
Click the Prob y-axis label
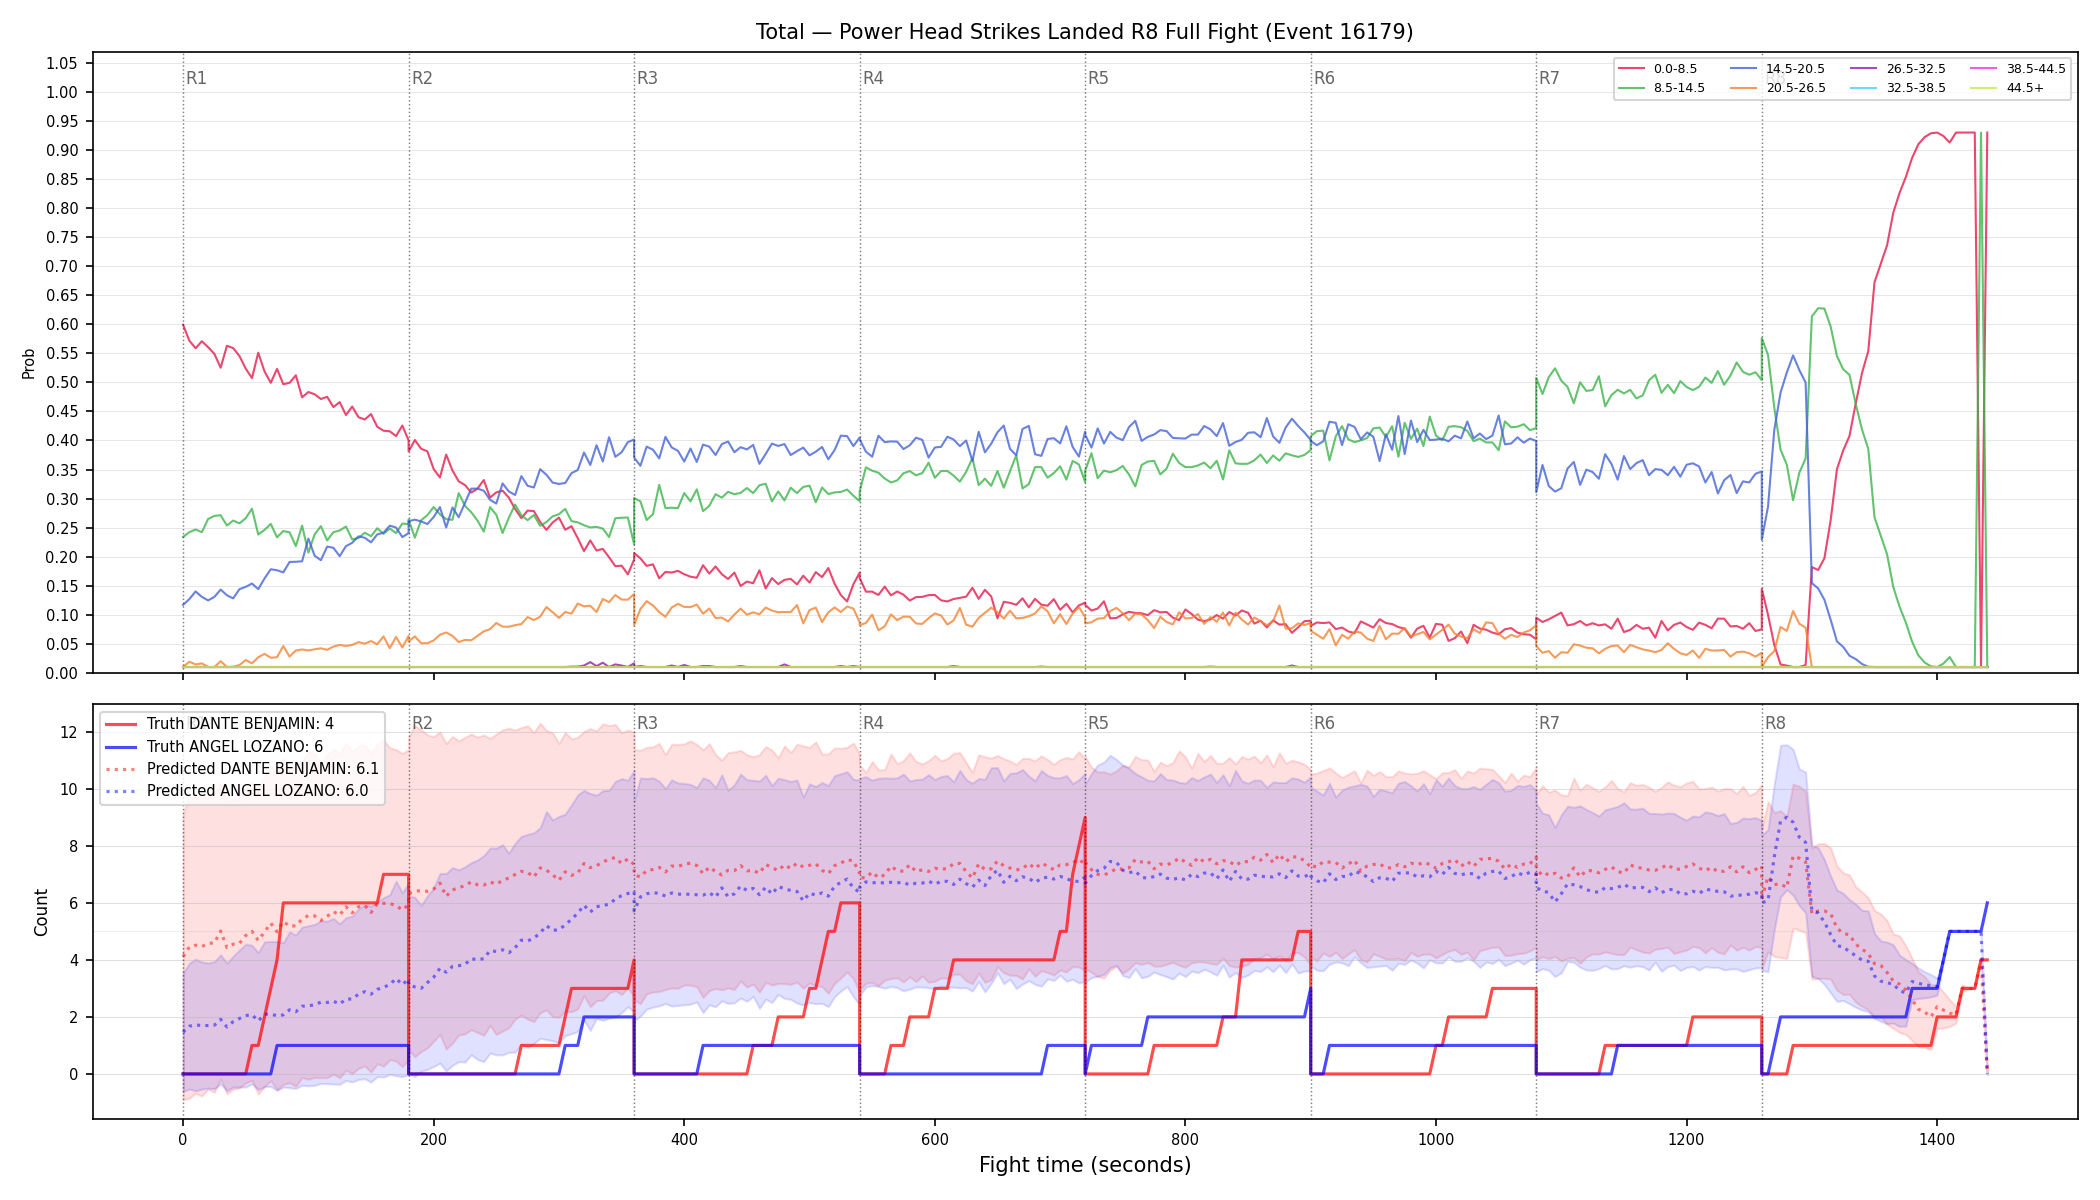coord(28,363)
